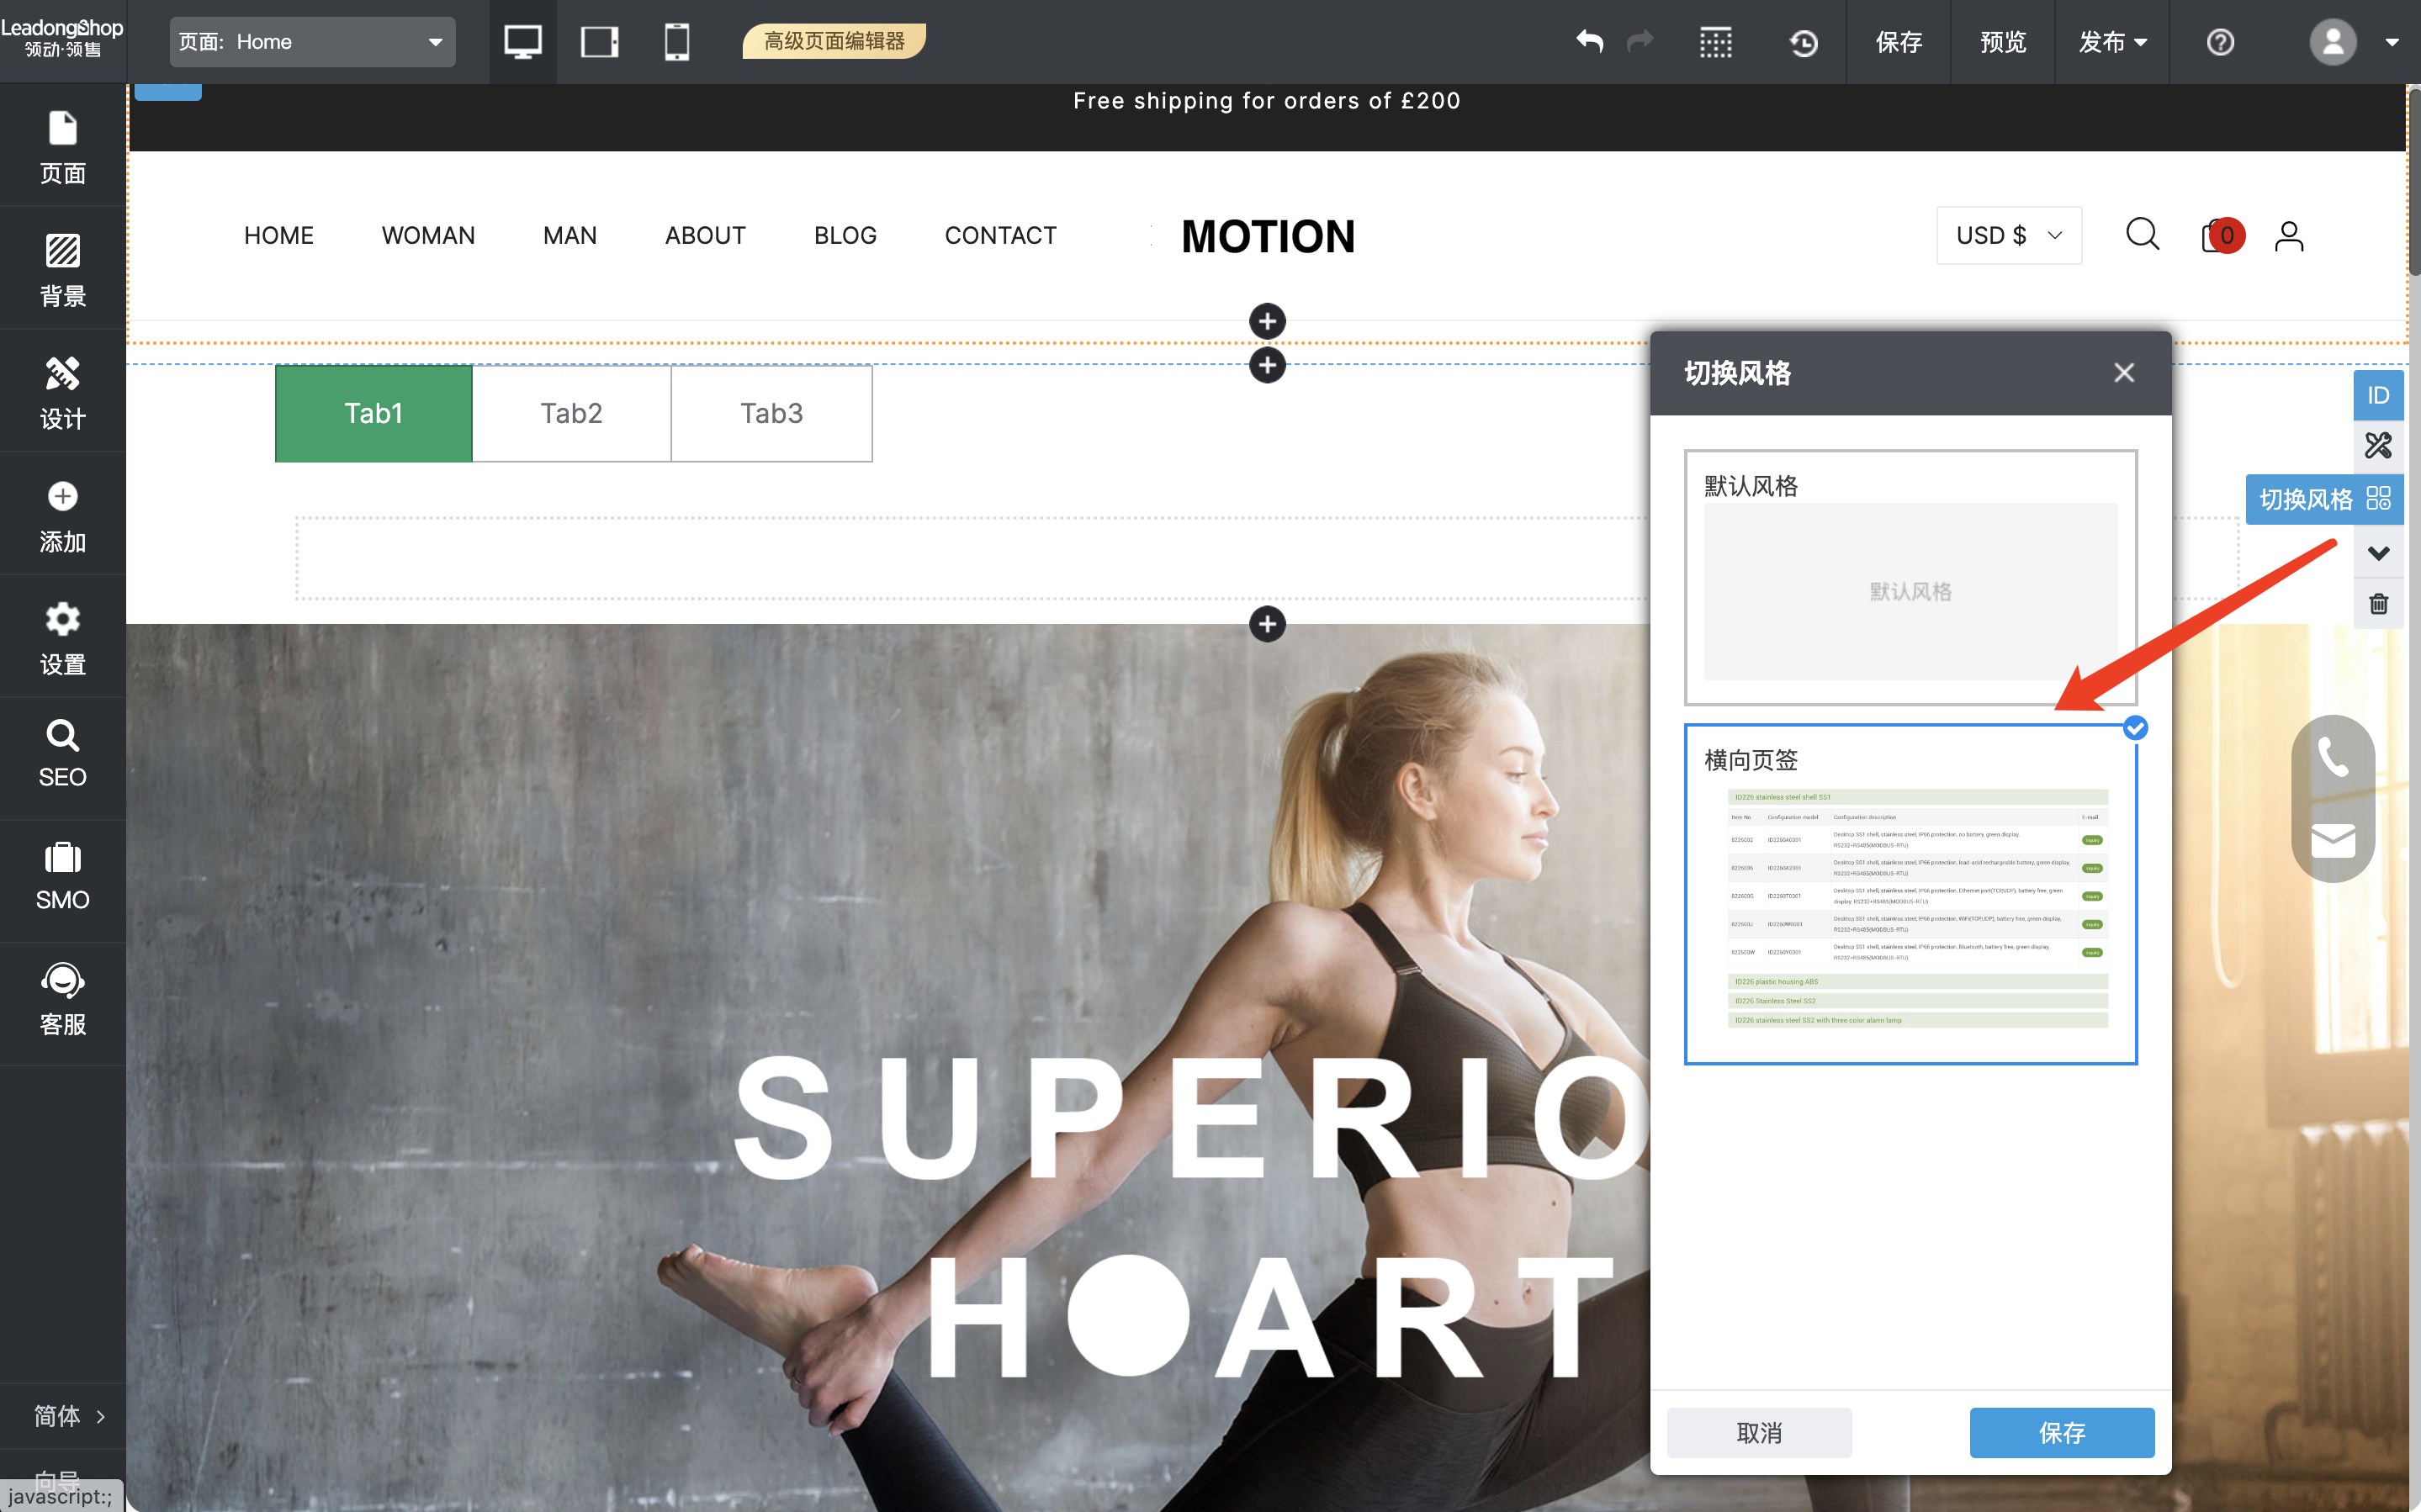Viewport: 2421px width, 1512px height.
Task: Toggle the grid guidelines icon
Action: click(1715, 42)
